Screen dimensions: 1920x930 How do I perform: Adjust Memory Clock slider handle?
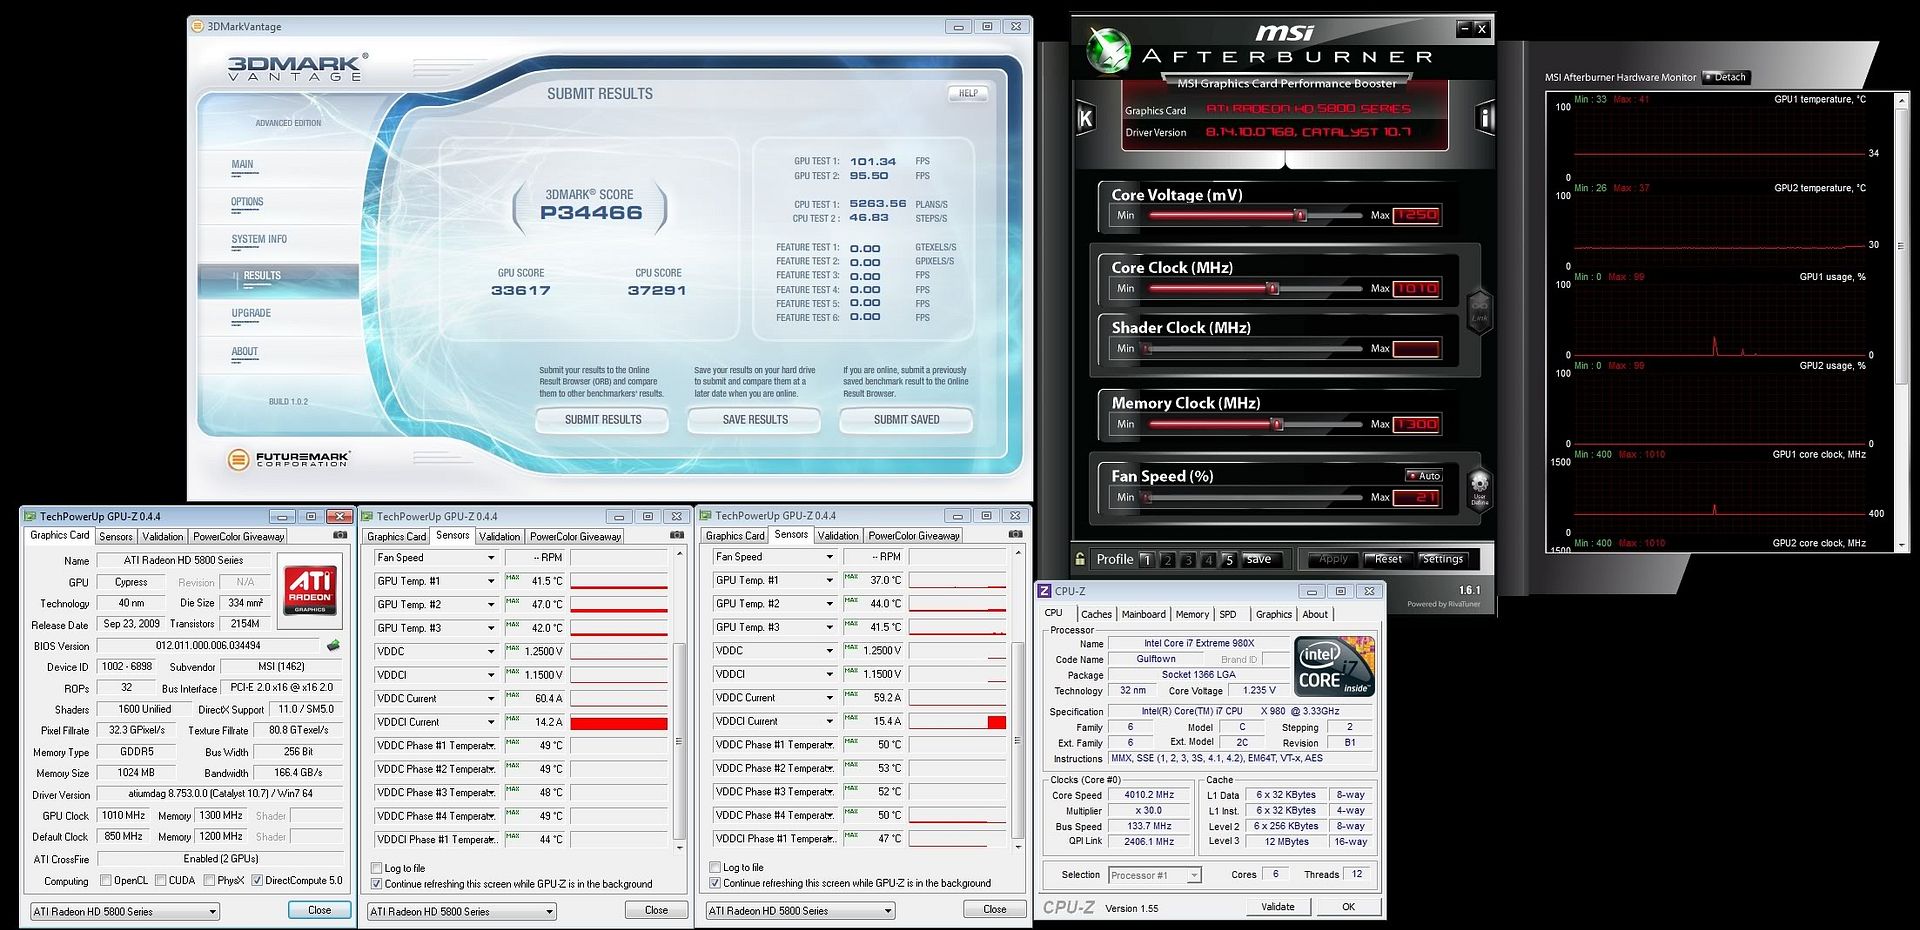(x=1277, y=425)
